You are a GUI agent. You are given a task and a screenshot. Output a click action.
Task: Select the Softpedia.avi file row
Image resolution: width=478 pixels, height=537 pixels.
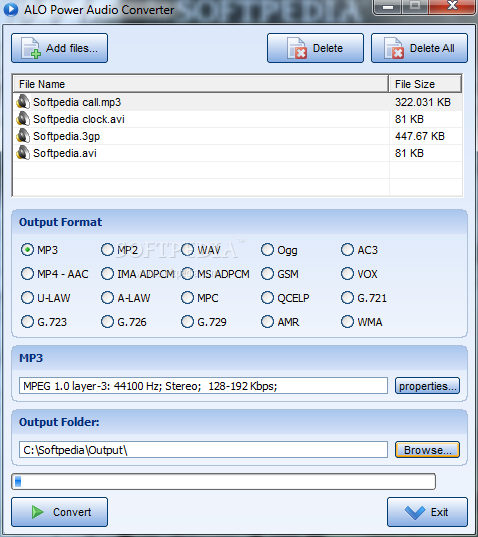click(x=238, y=153)
